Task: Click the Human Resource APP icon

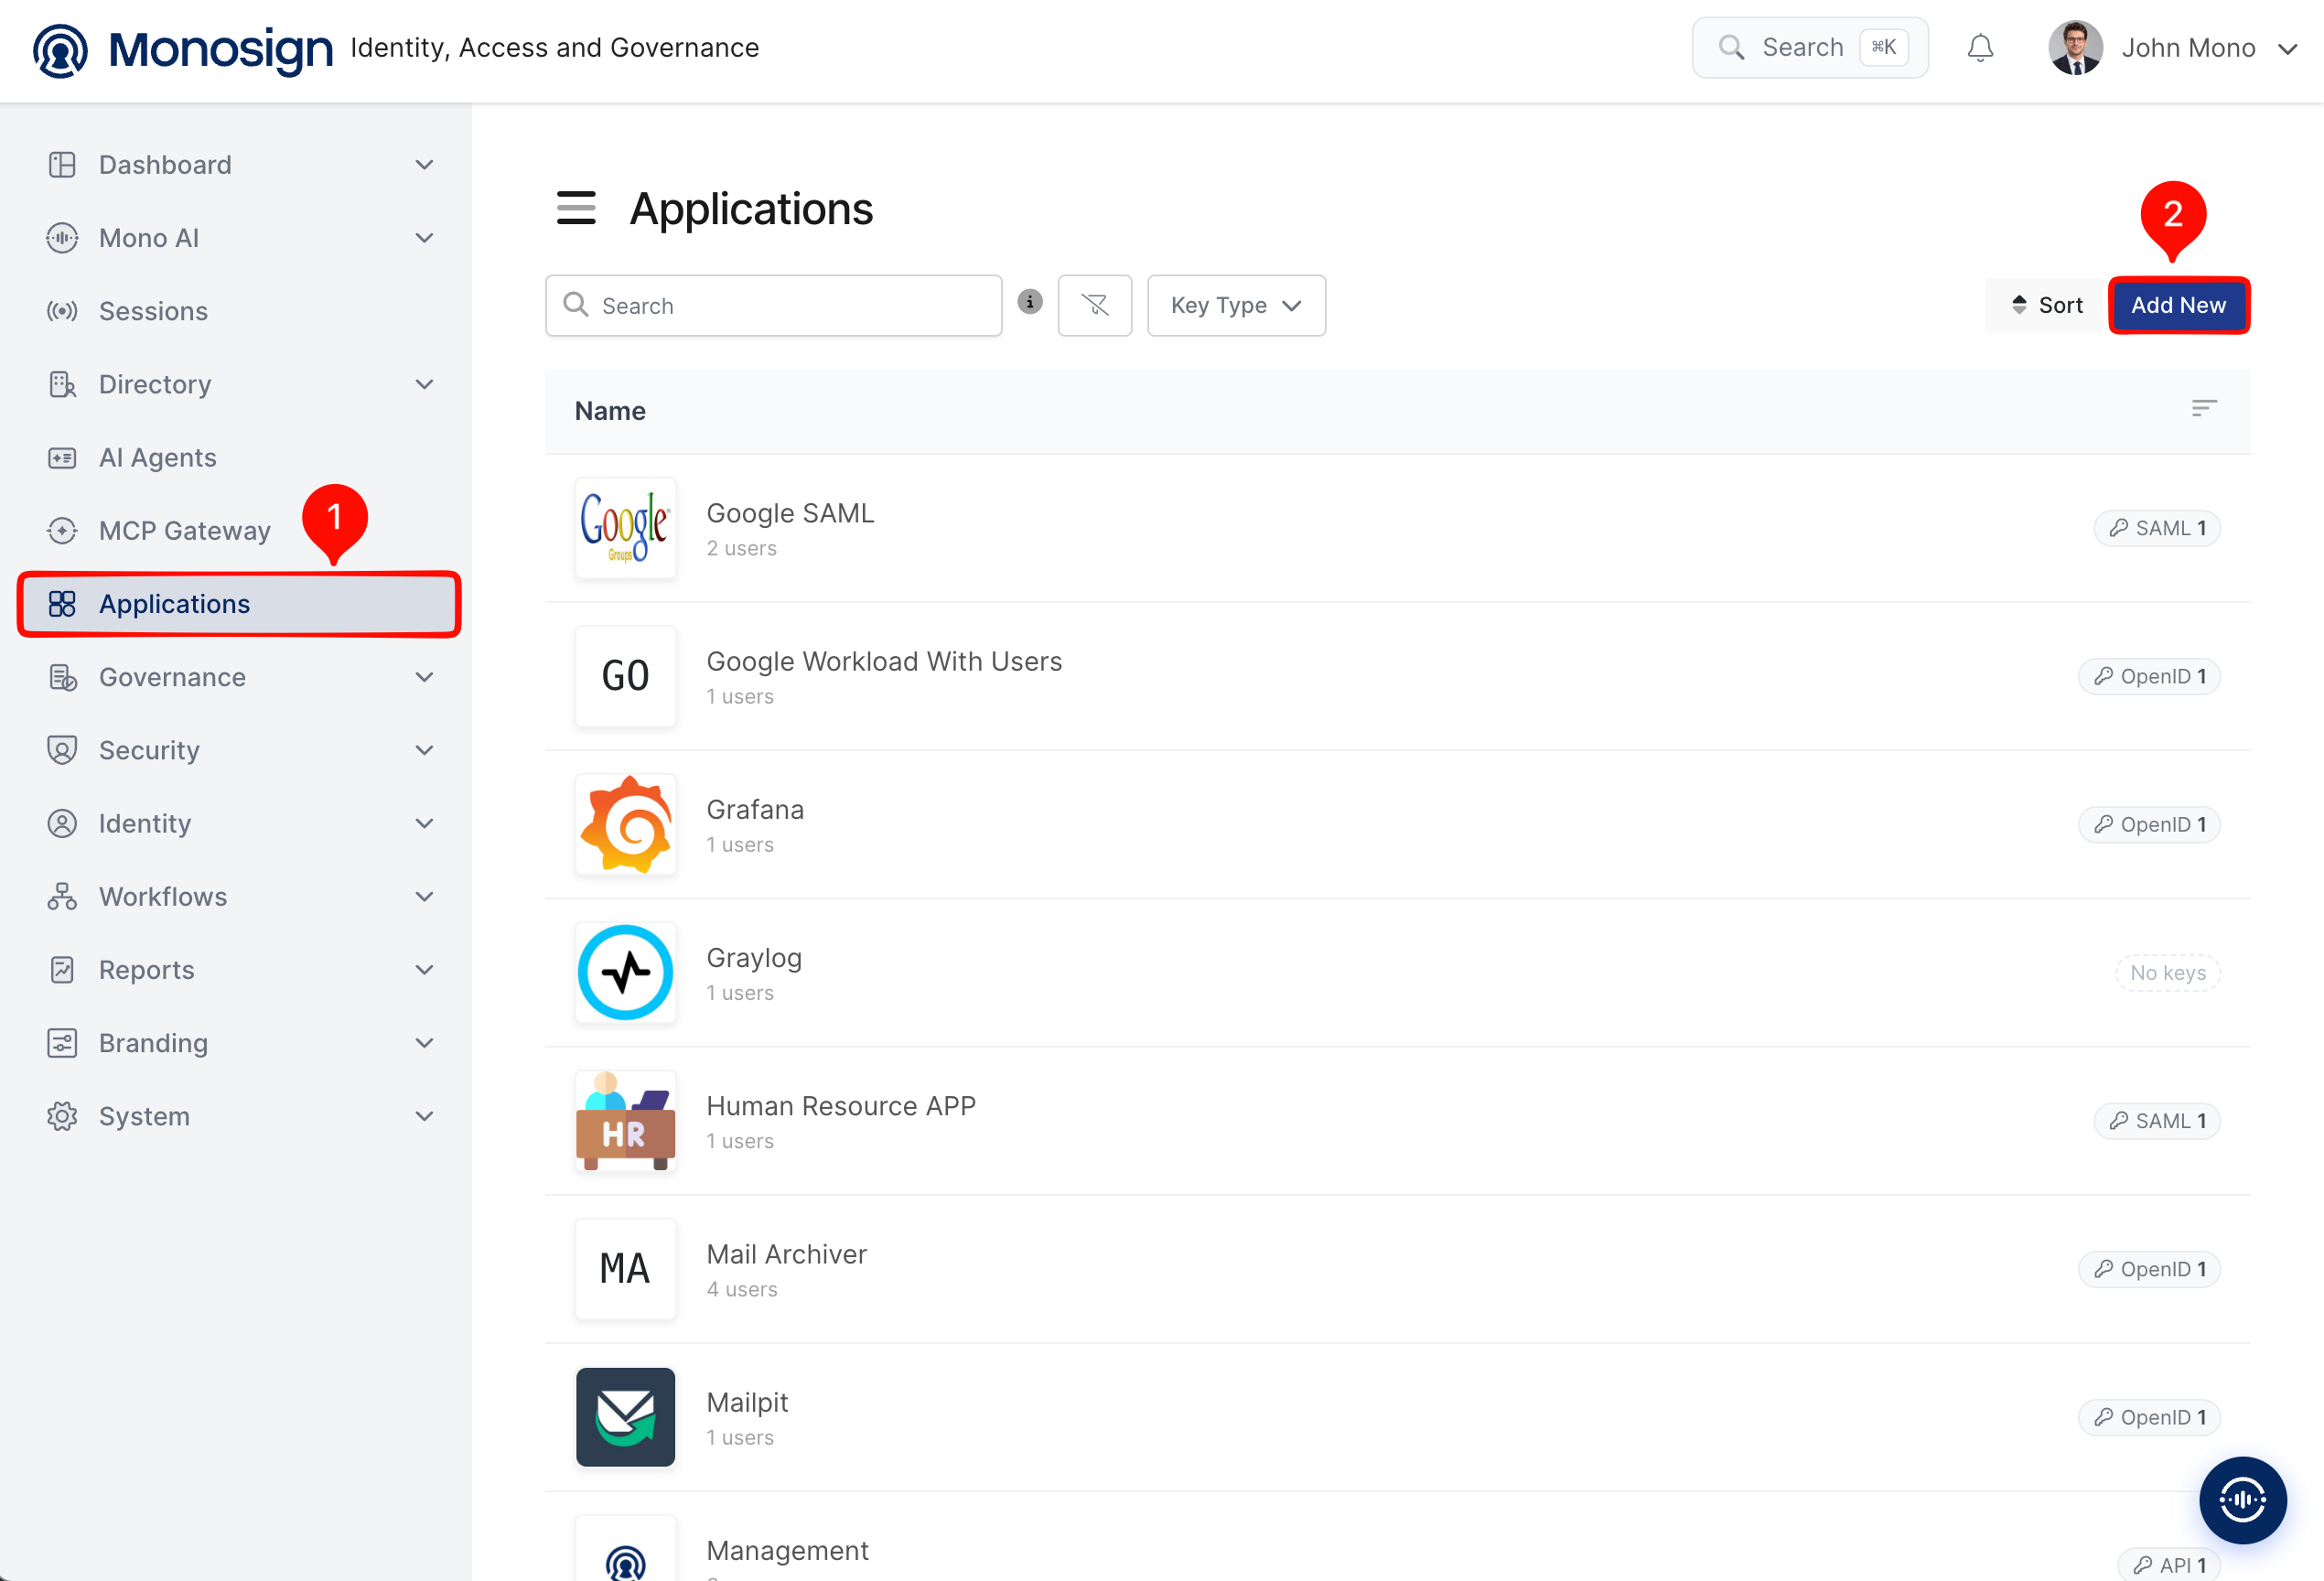Action: pyautogui.click(x=625, y=1120)
